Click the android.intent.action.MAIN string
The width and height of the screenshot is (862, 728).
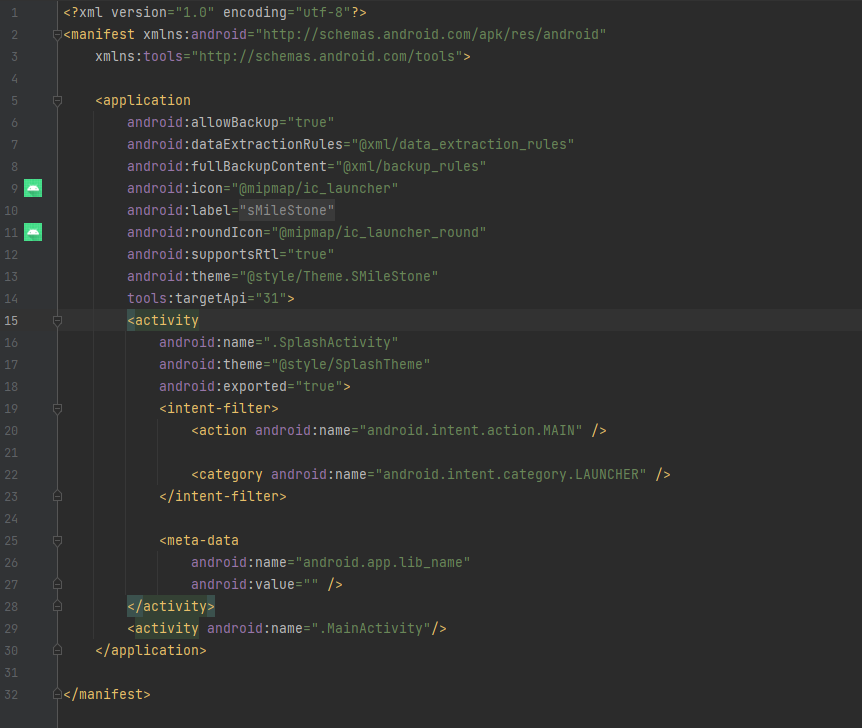(471, 431)
